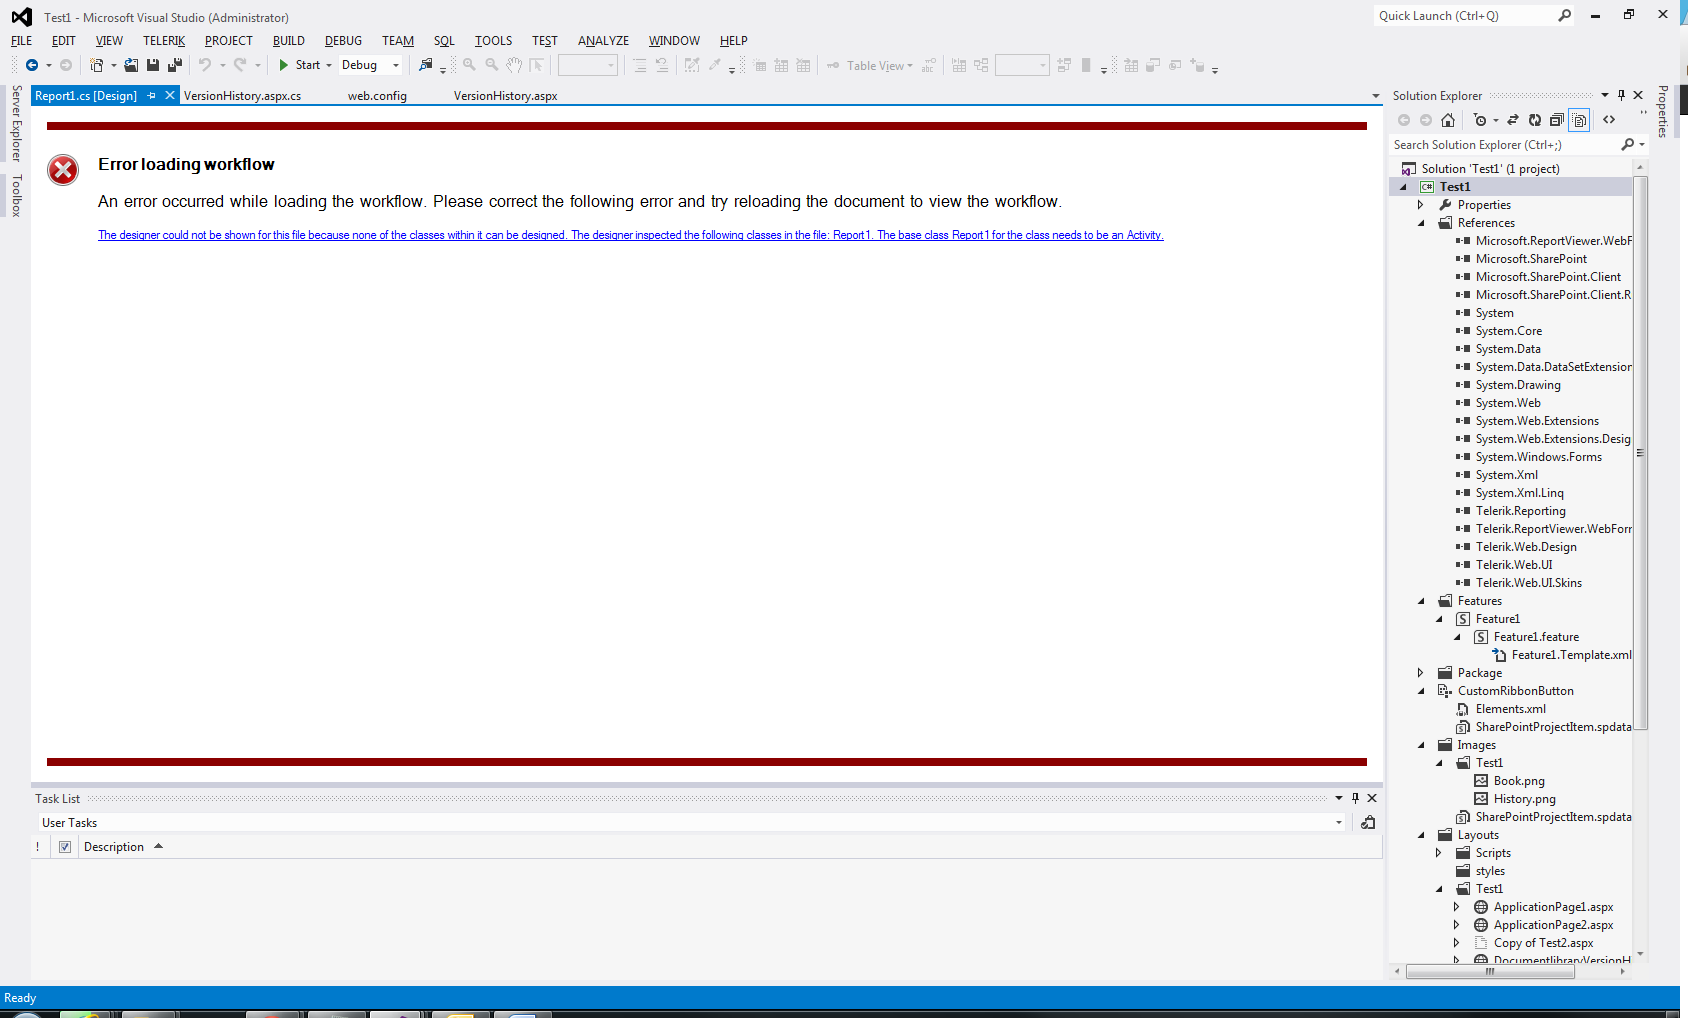Collapse the References node in Solution Explorer
This screenshot has height=1018, width=1688.
tap(1421, 223)
